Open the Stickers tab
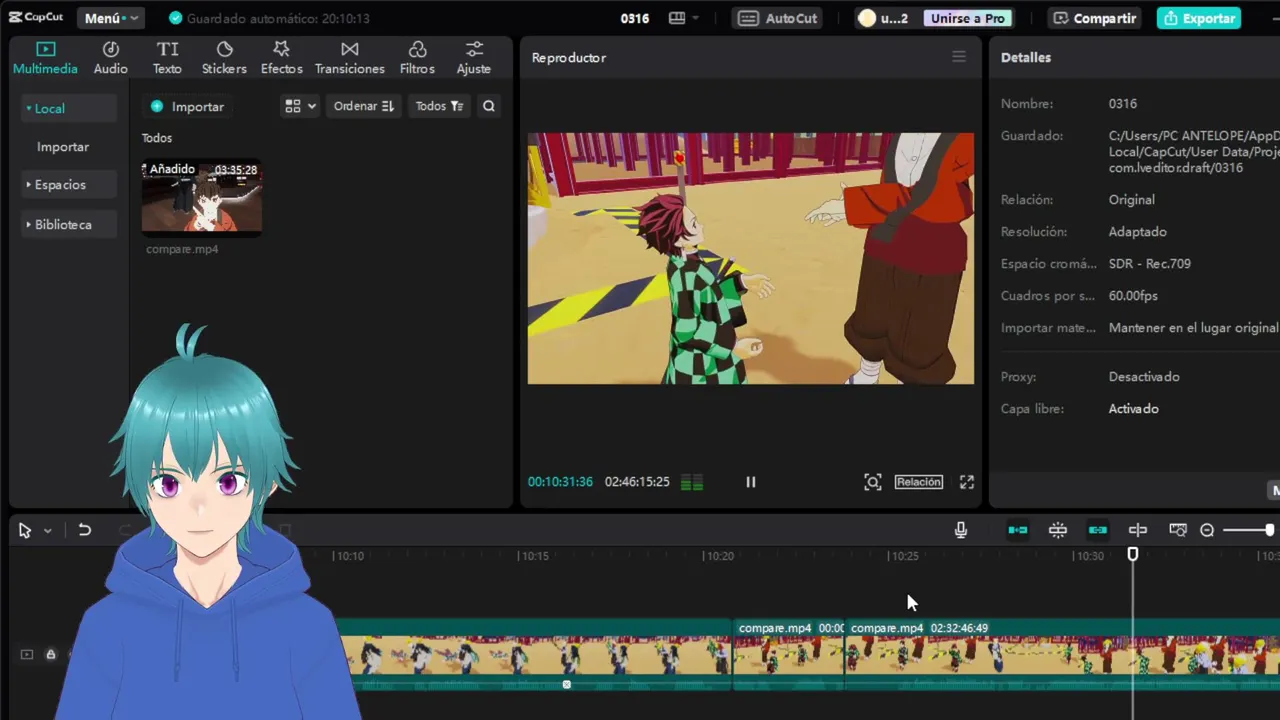Screen dimensions: 1280x720 (224, 58)
